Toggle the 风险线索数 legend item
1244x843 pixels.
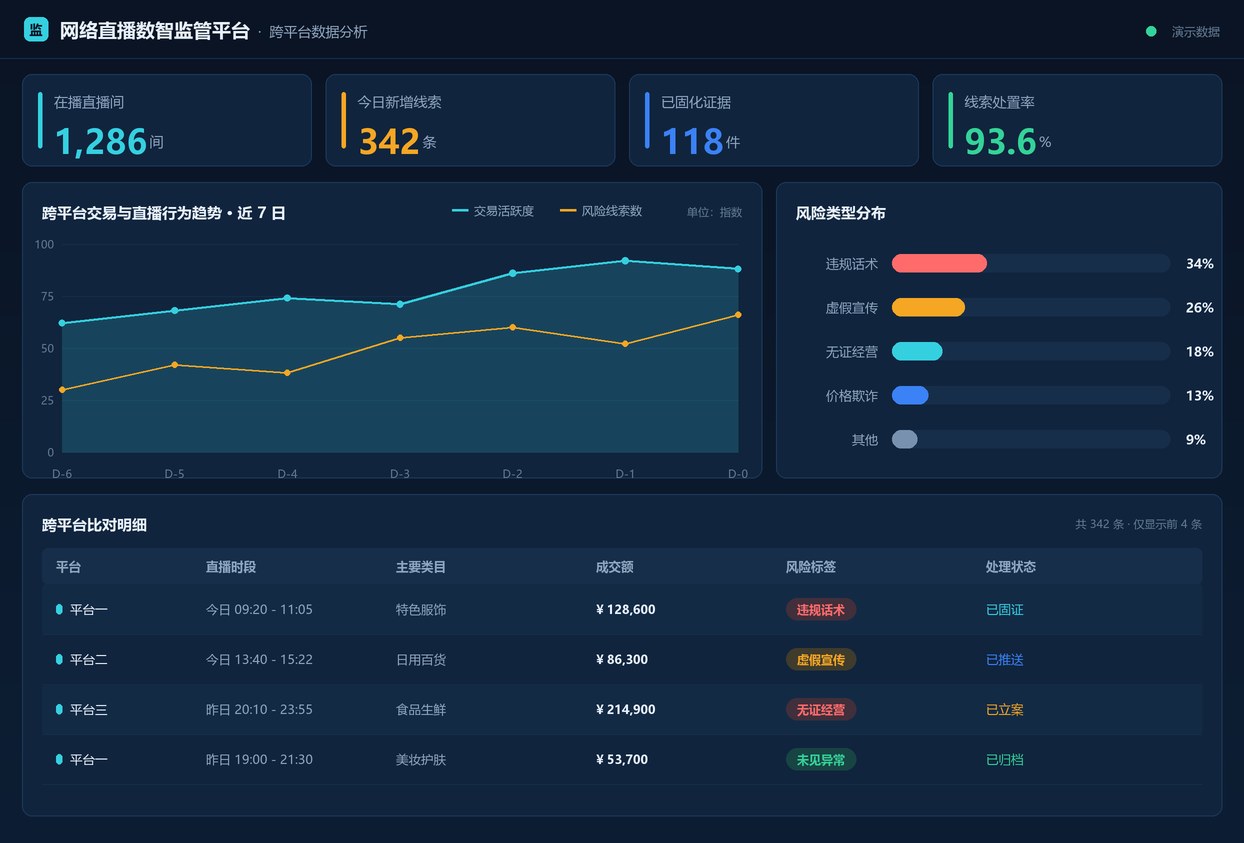click(601, 211)
